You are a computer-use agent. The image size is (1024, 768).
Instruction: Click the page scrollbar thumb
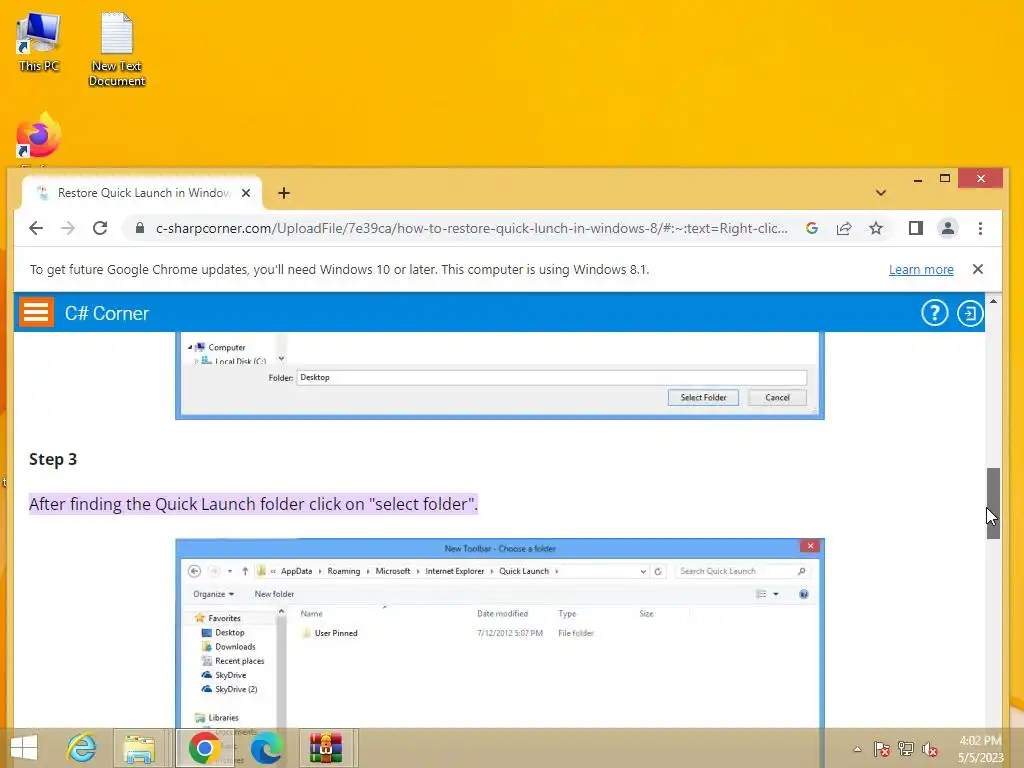point(993,503)
